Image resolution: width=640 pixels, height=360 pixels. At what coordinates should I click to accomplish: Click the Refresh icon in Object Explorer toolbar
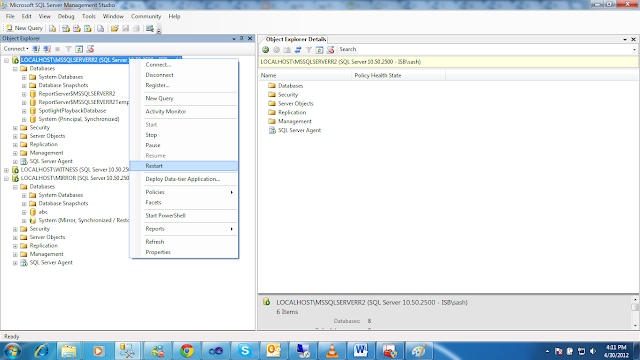79,49
